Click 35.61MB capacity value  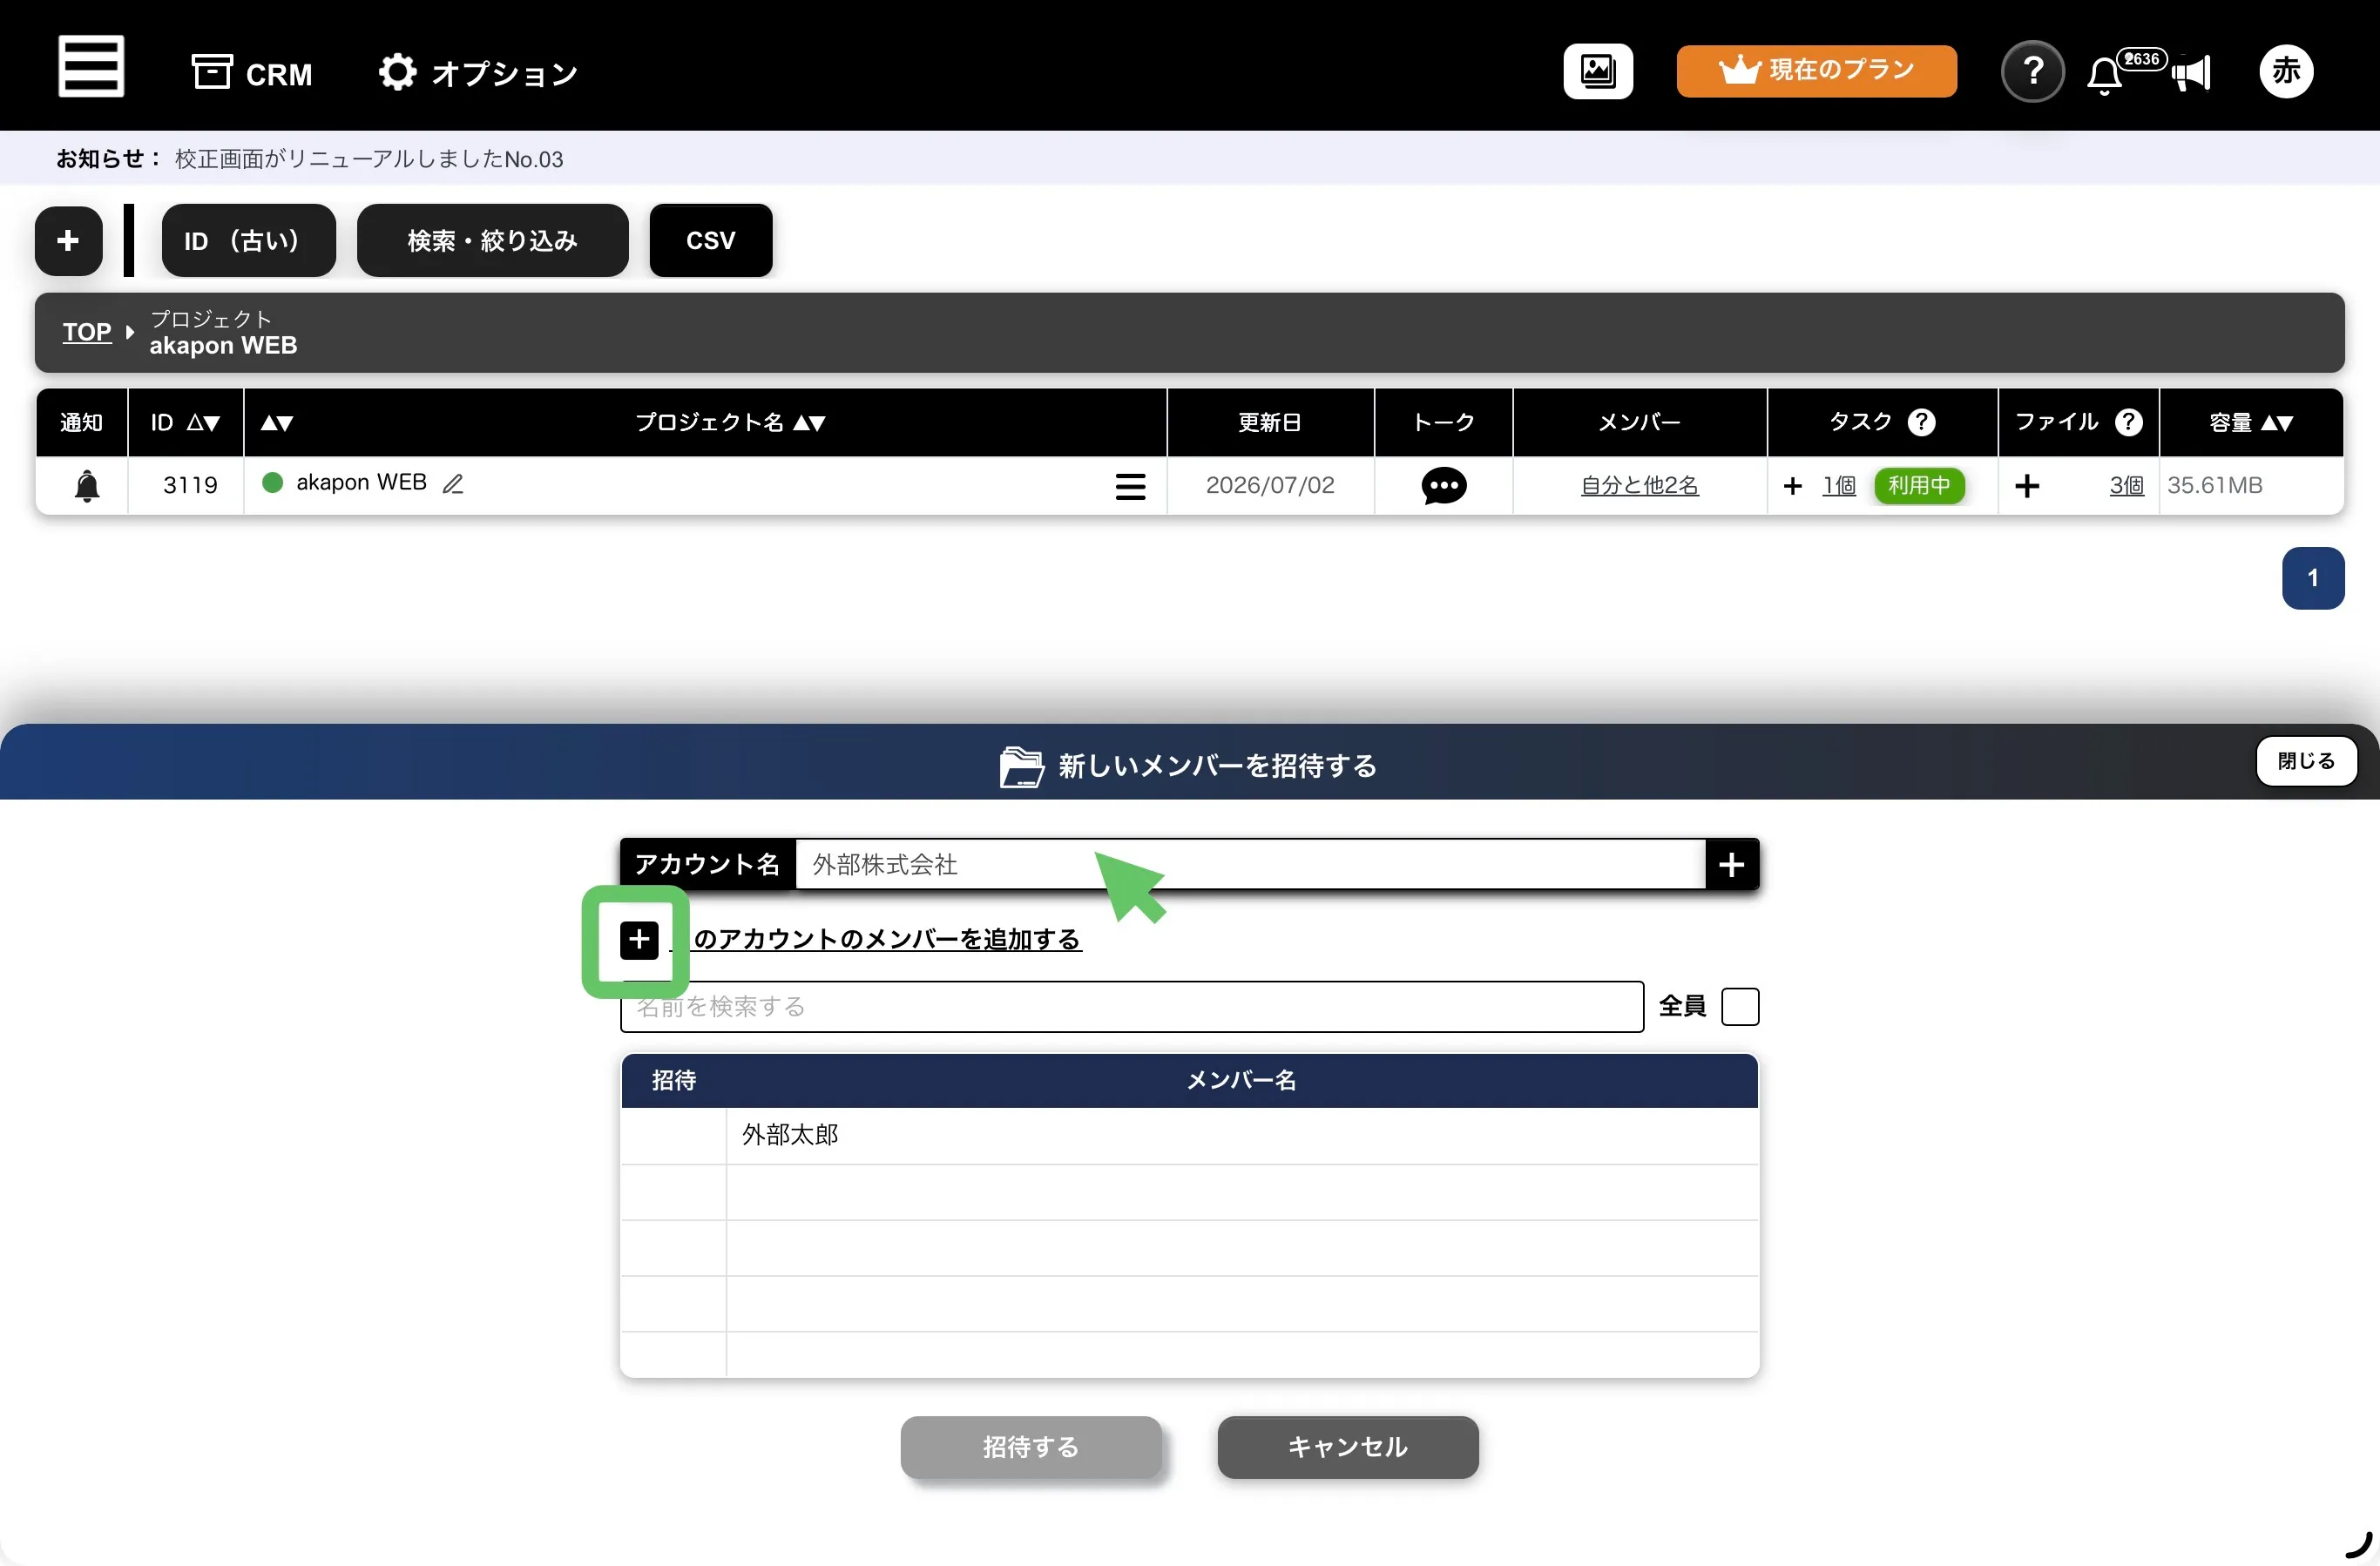pos(2214,486)
